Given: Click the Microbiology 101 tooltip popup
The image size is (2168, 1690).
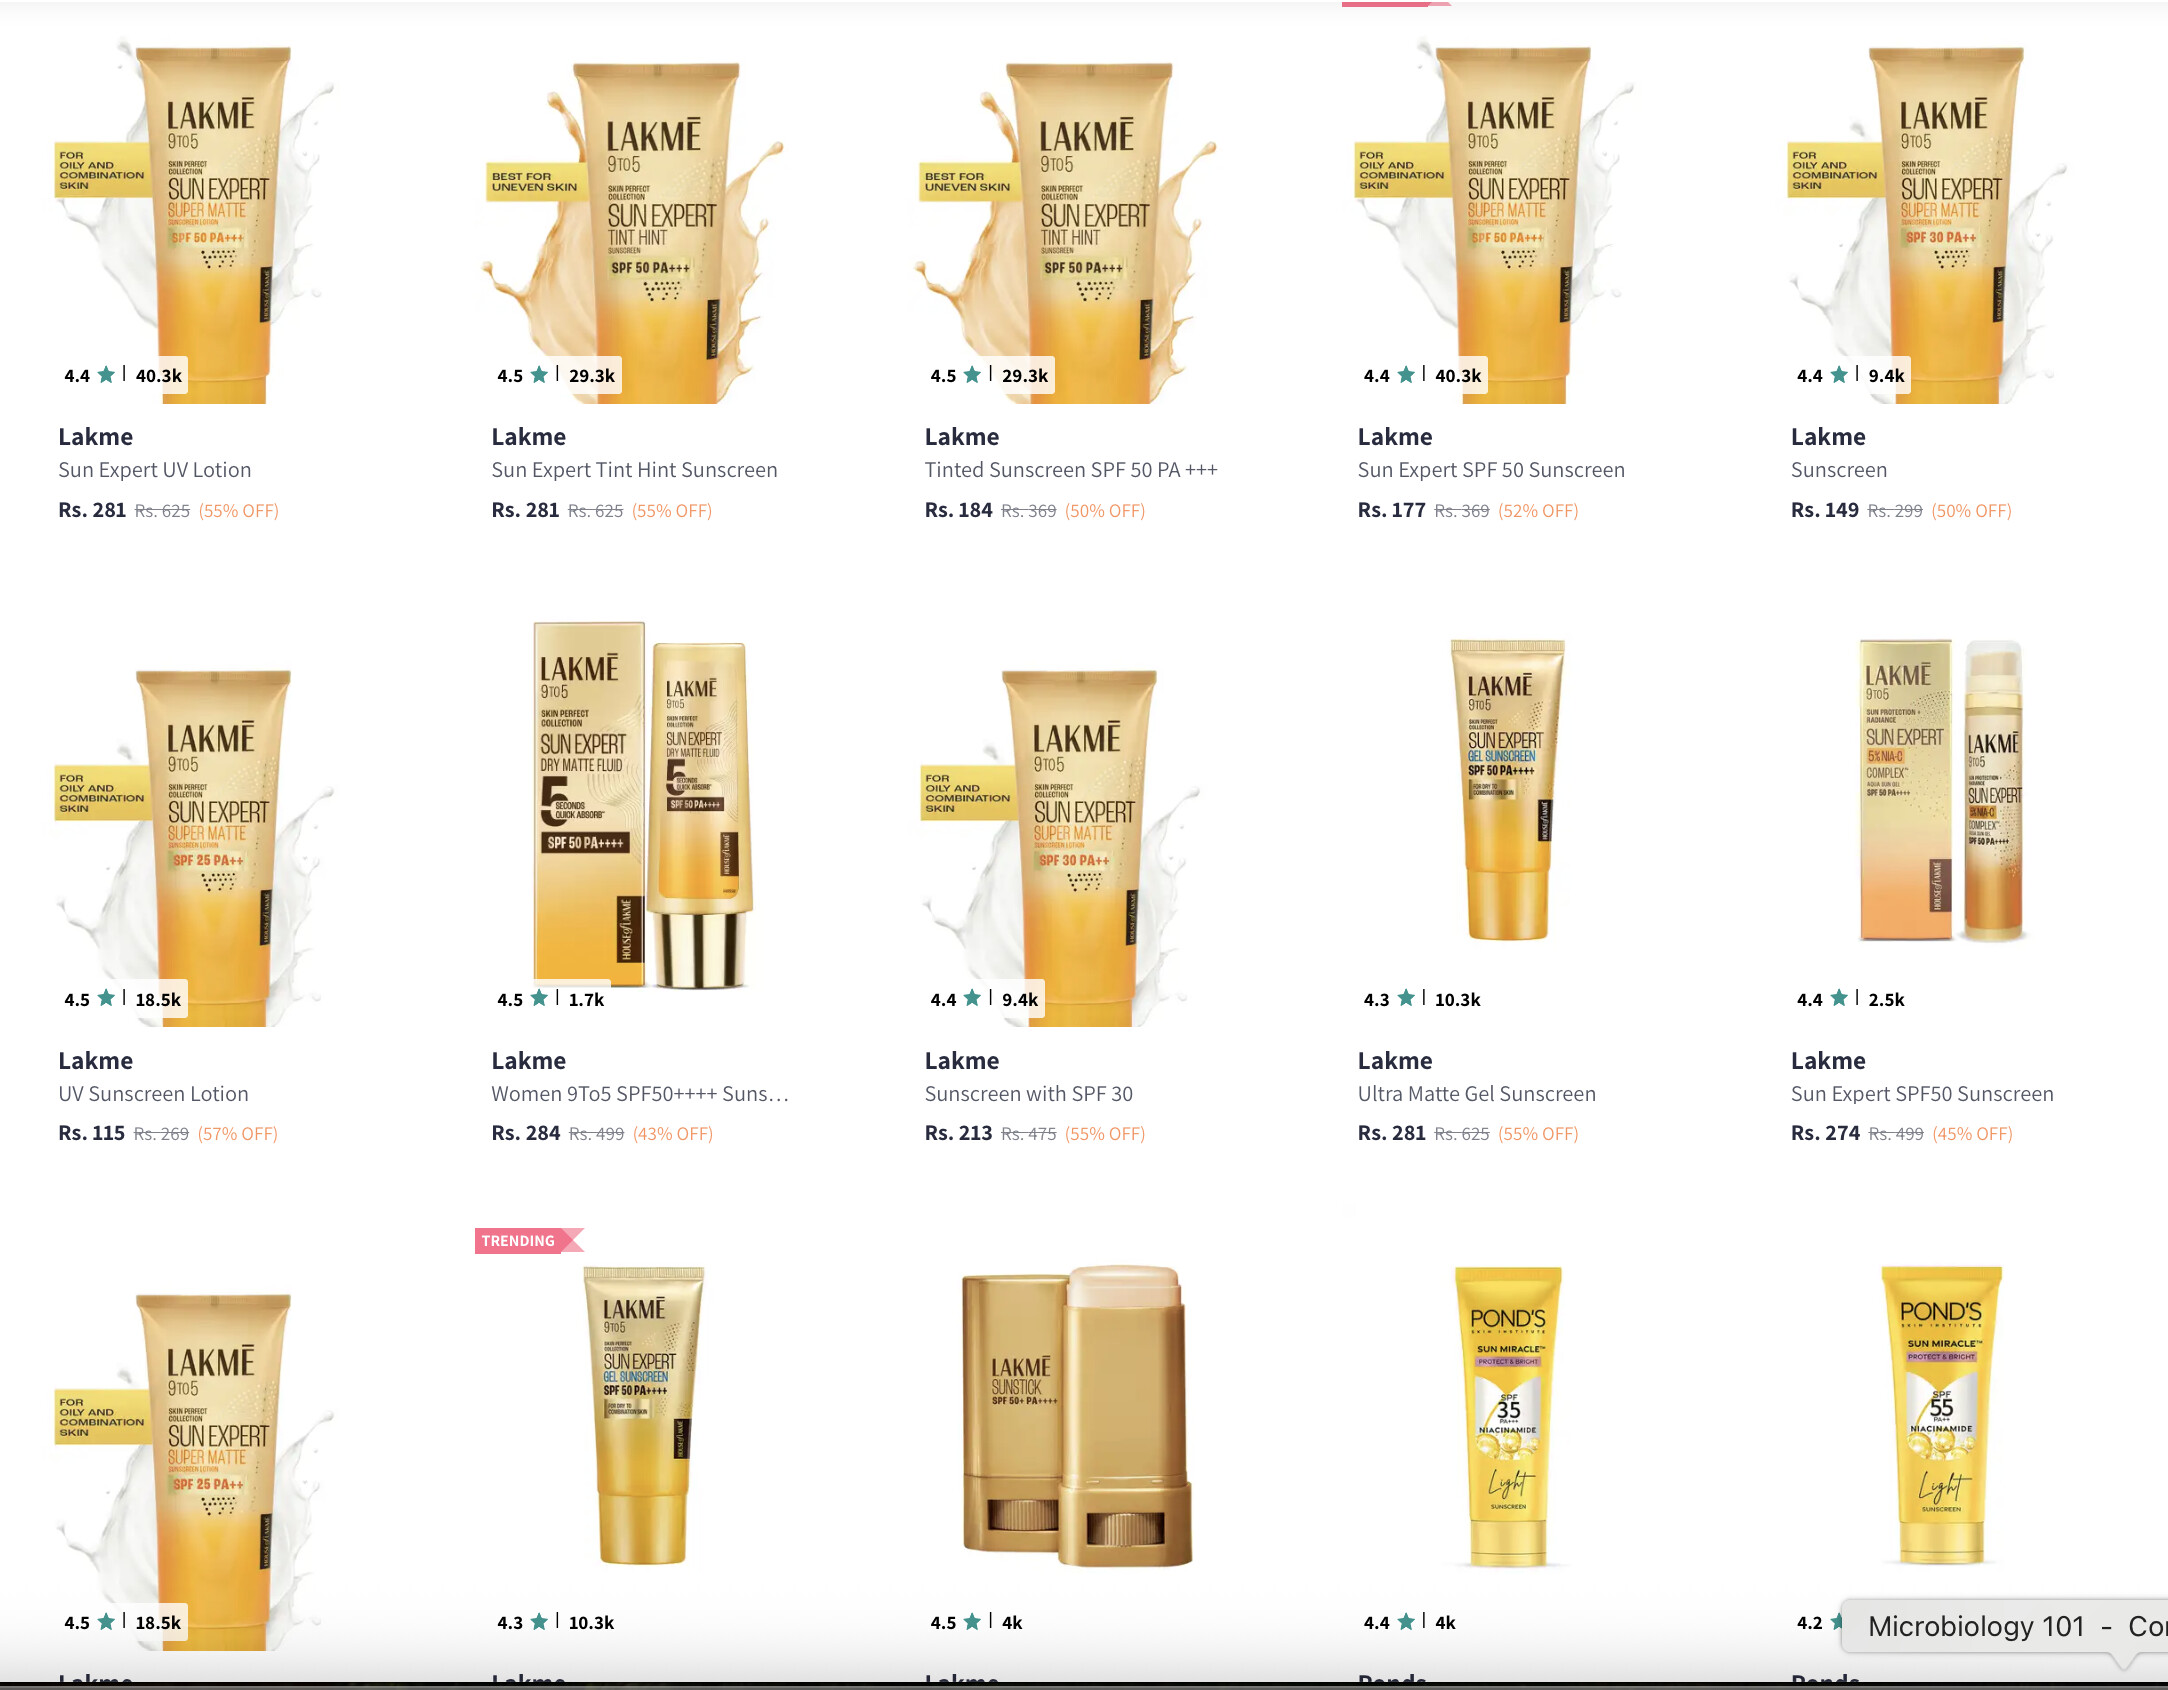Looking at the screenshot, I should pos(2004,1626).
